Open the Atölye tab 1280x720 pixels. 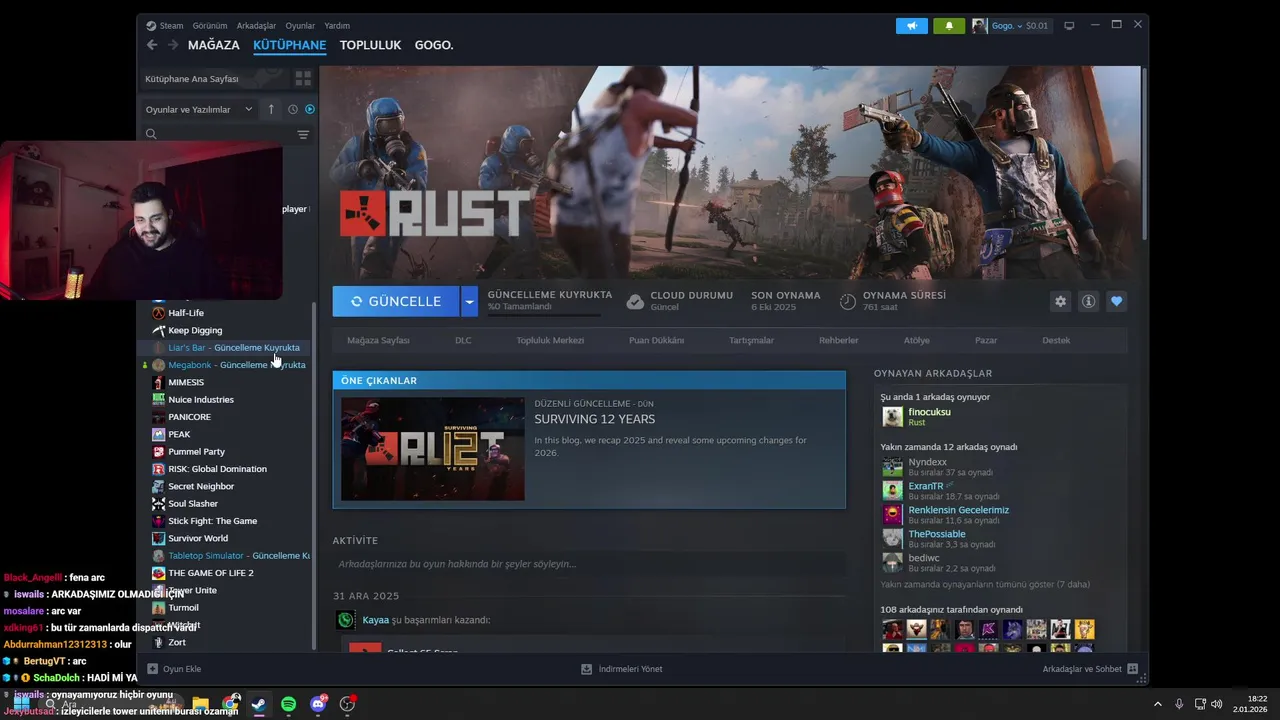[917, 340]
